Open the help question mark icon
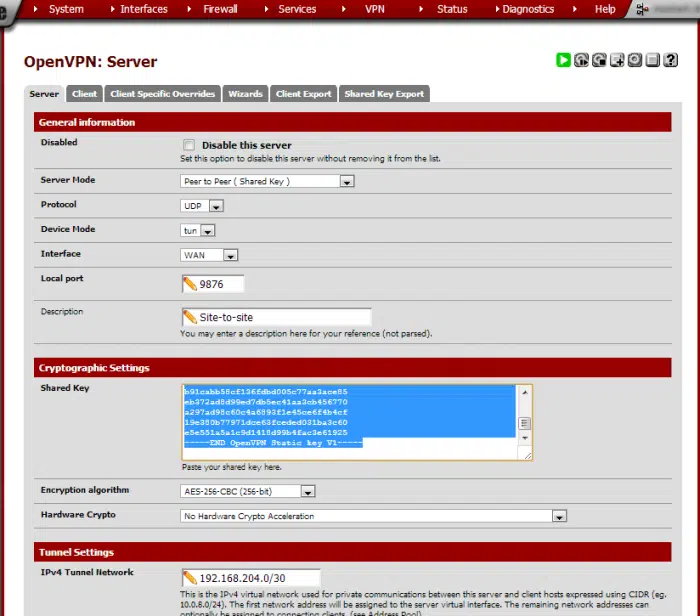This screenshot has height=616, width=700. (670, 60)
